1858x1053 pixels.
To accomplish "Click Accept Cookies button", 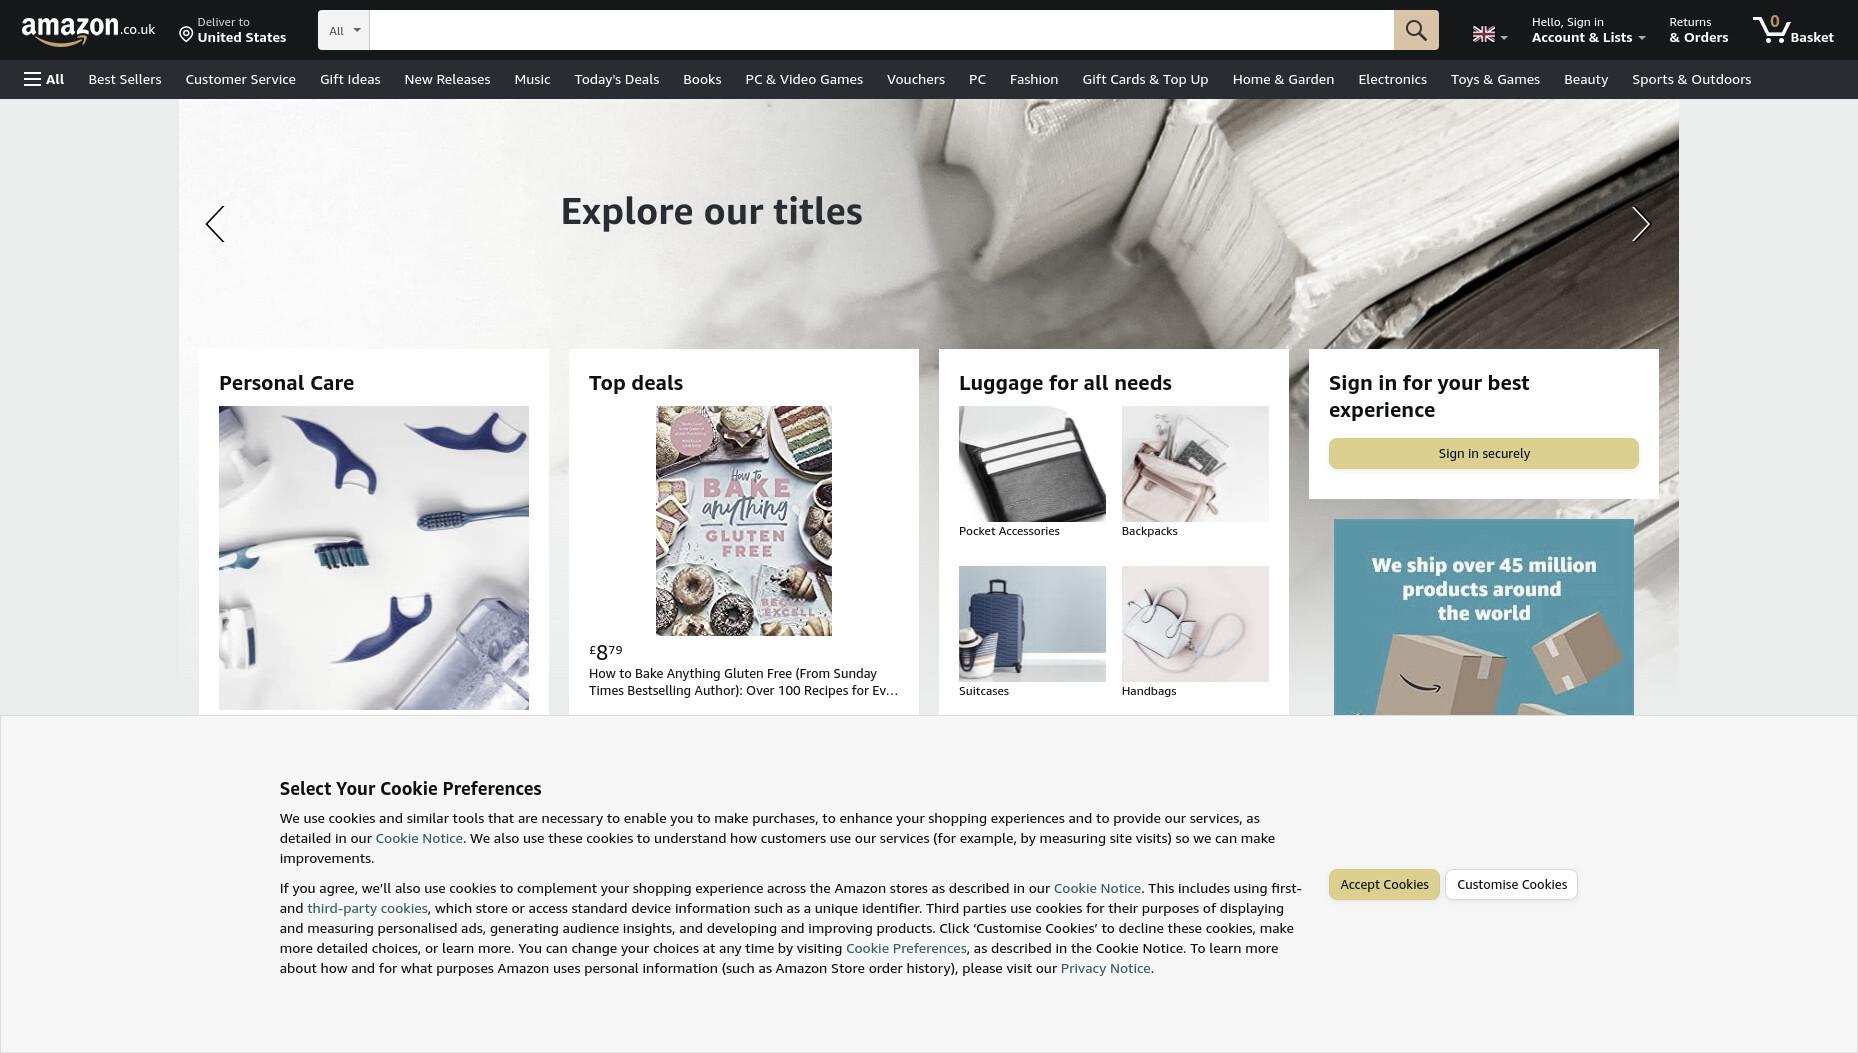I will coord(1384,884).
